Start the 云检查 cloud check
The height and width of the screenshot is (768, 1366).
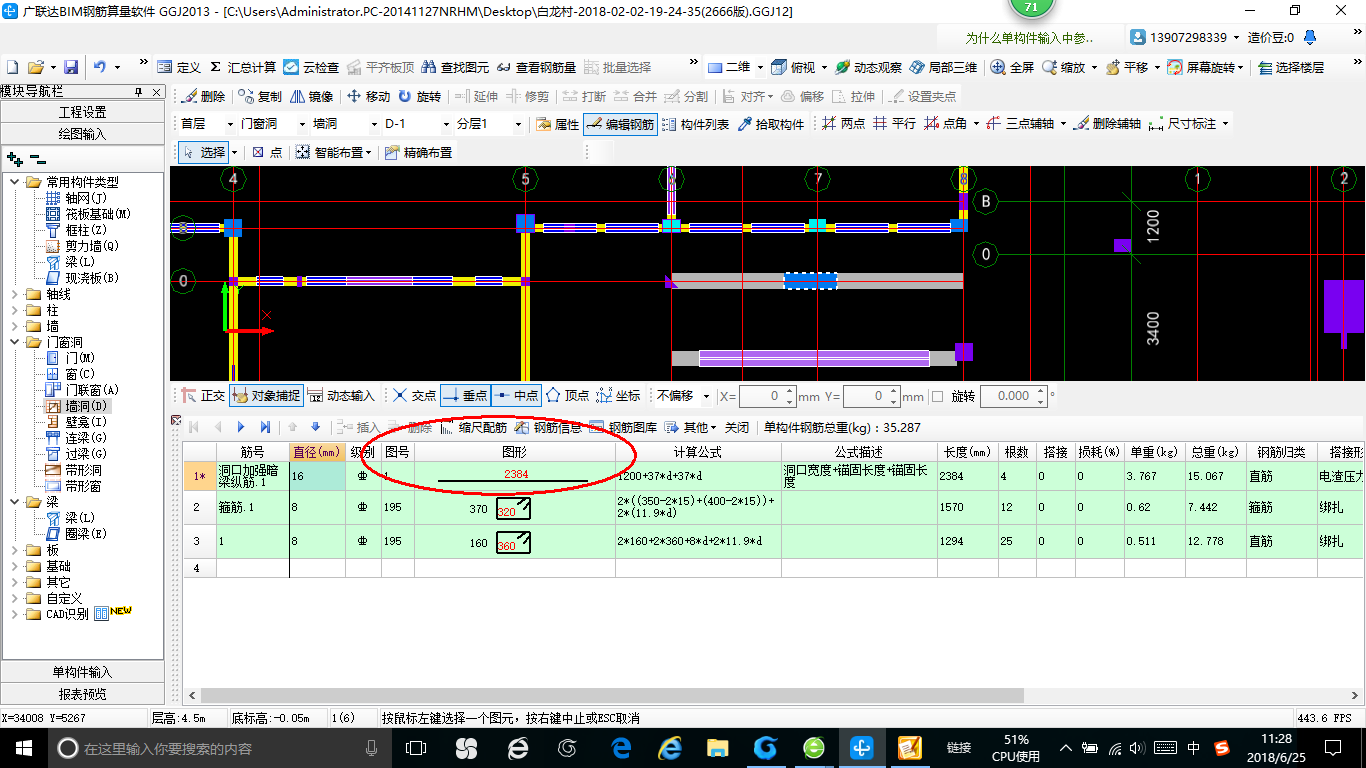click(311, 67)
